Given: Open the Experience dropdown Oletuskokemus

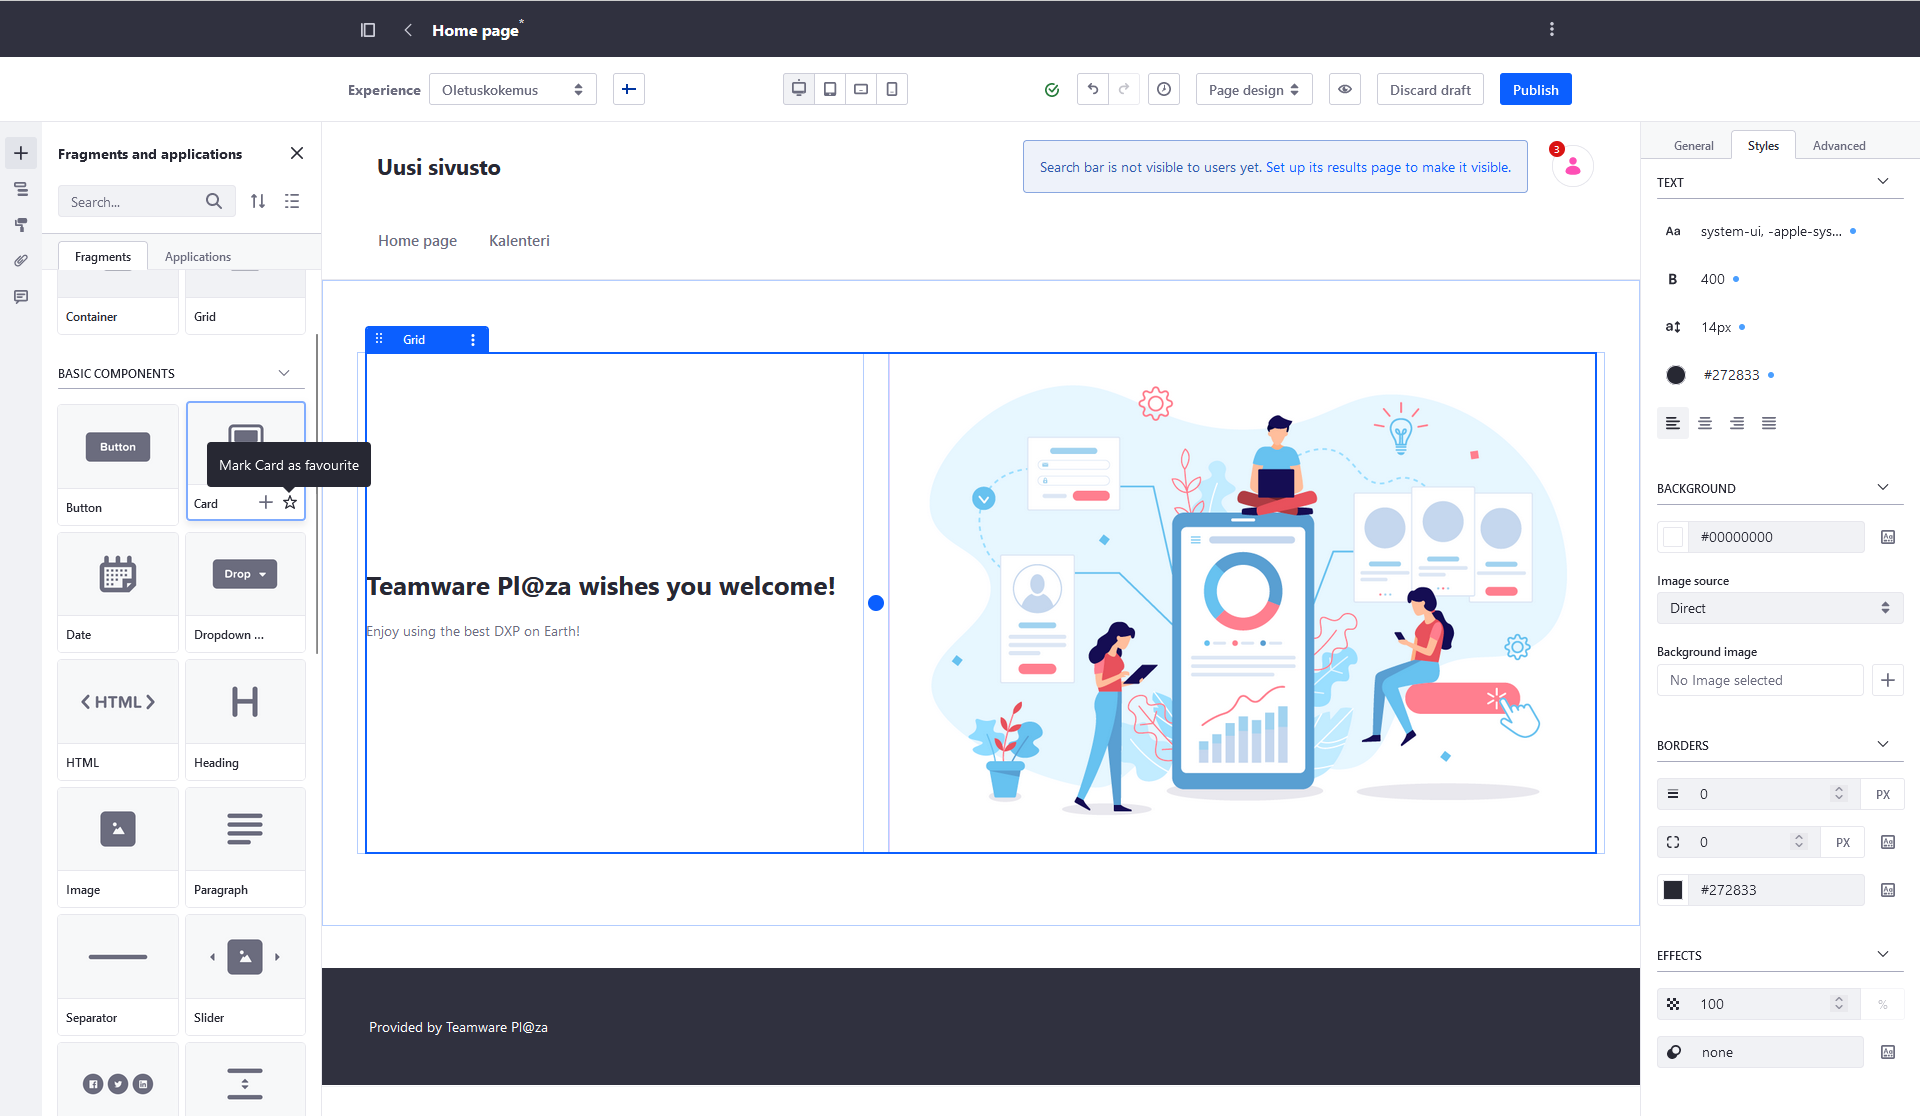Looking at the screenshot, I should point(513,89).
